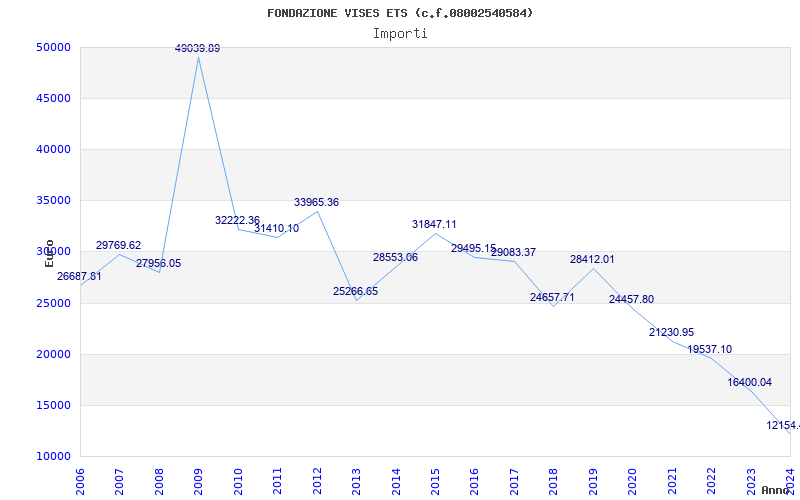The width and height of the screenshot is (800, 500).
Task: Click data label 24457.80
Action: tap(631, 299)
